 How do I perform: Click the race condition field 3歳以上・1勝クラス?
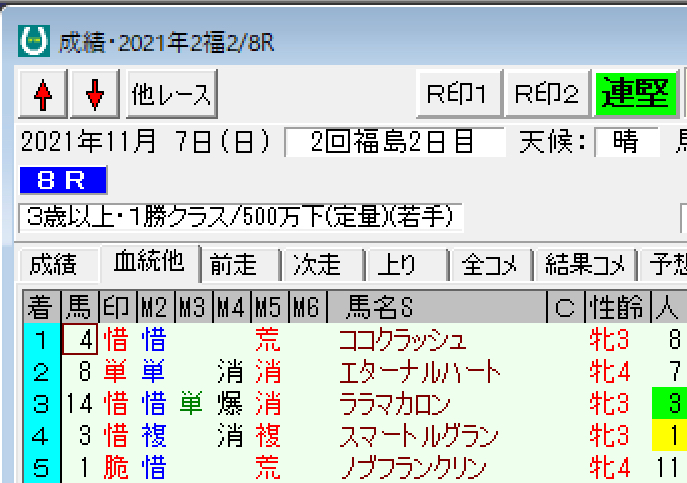(241, 217)
